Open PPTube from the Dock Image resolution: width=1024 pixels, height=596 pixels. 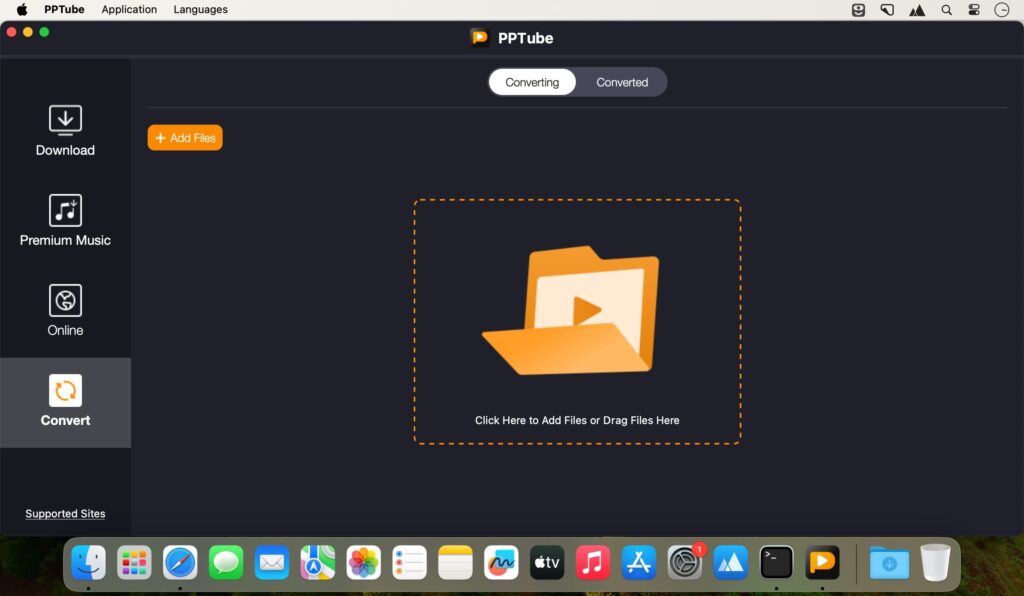point(823,562)
